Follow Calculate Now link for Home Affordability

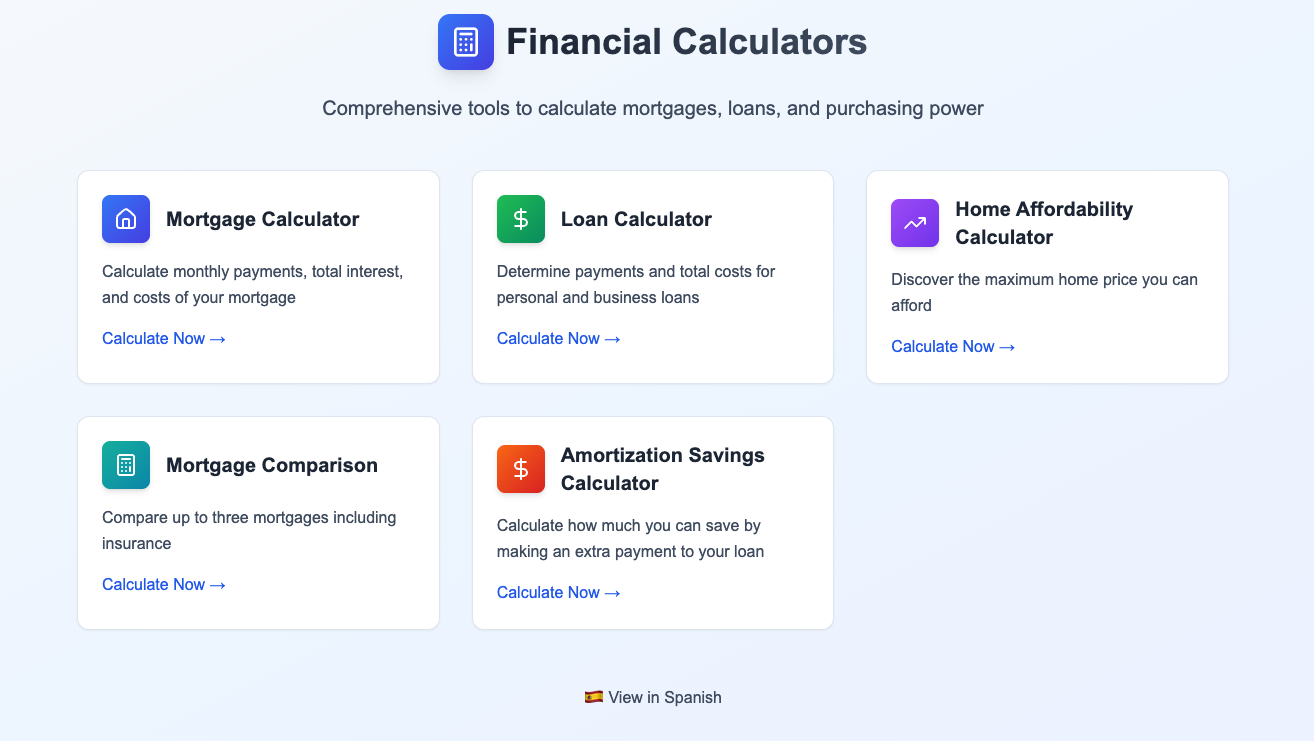tap(953, 346)
